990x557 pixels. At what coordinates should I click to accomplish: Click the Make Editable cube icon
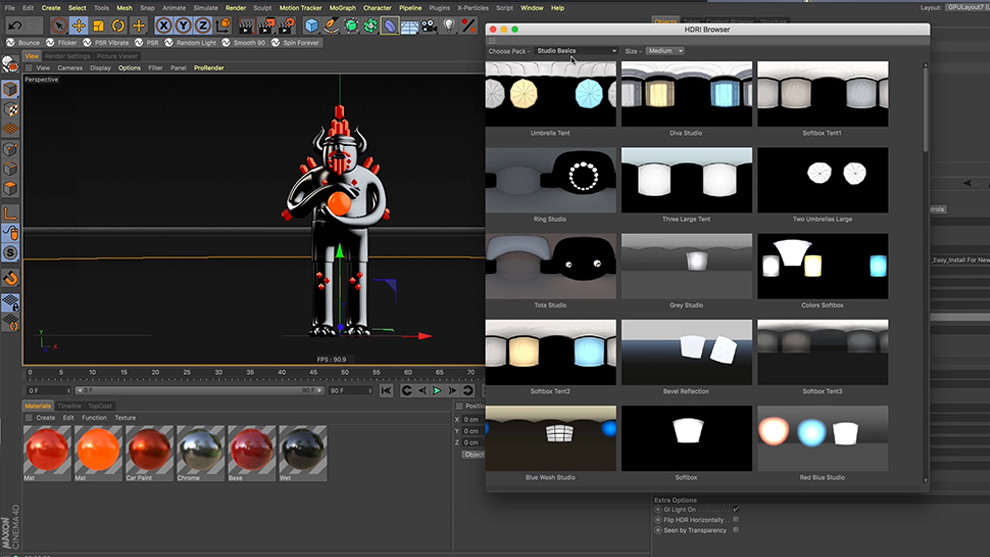pos(10,89)
